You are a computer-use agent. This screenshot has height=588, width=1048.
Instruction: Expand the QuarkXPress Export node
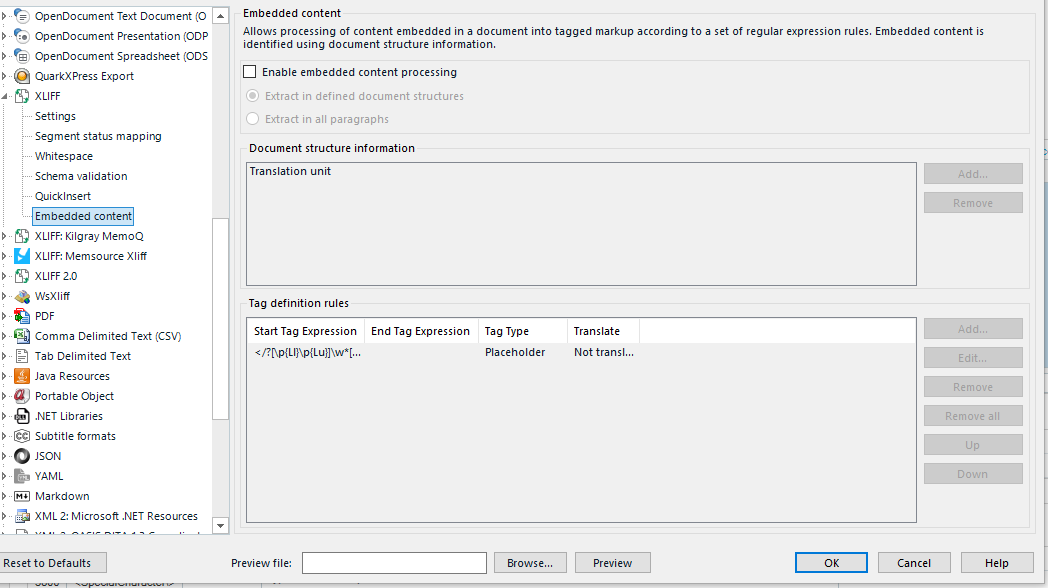4,76
